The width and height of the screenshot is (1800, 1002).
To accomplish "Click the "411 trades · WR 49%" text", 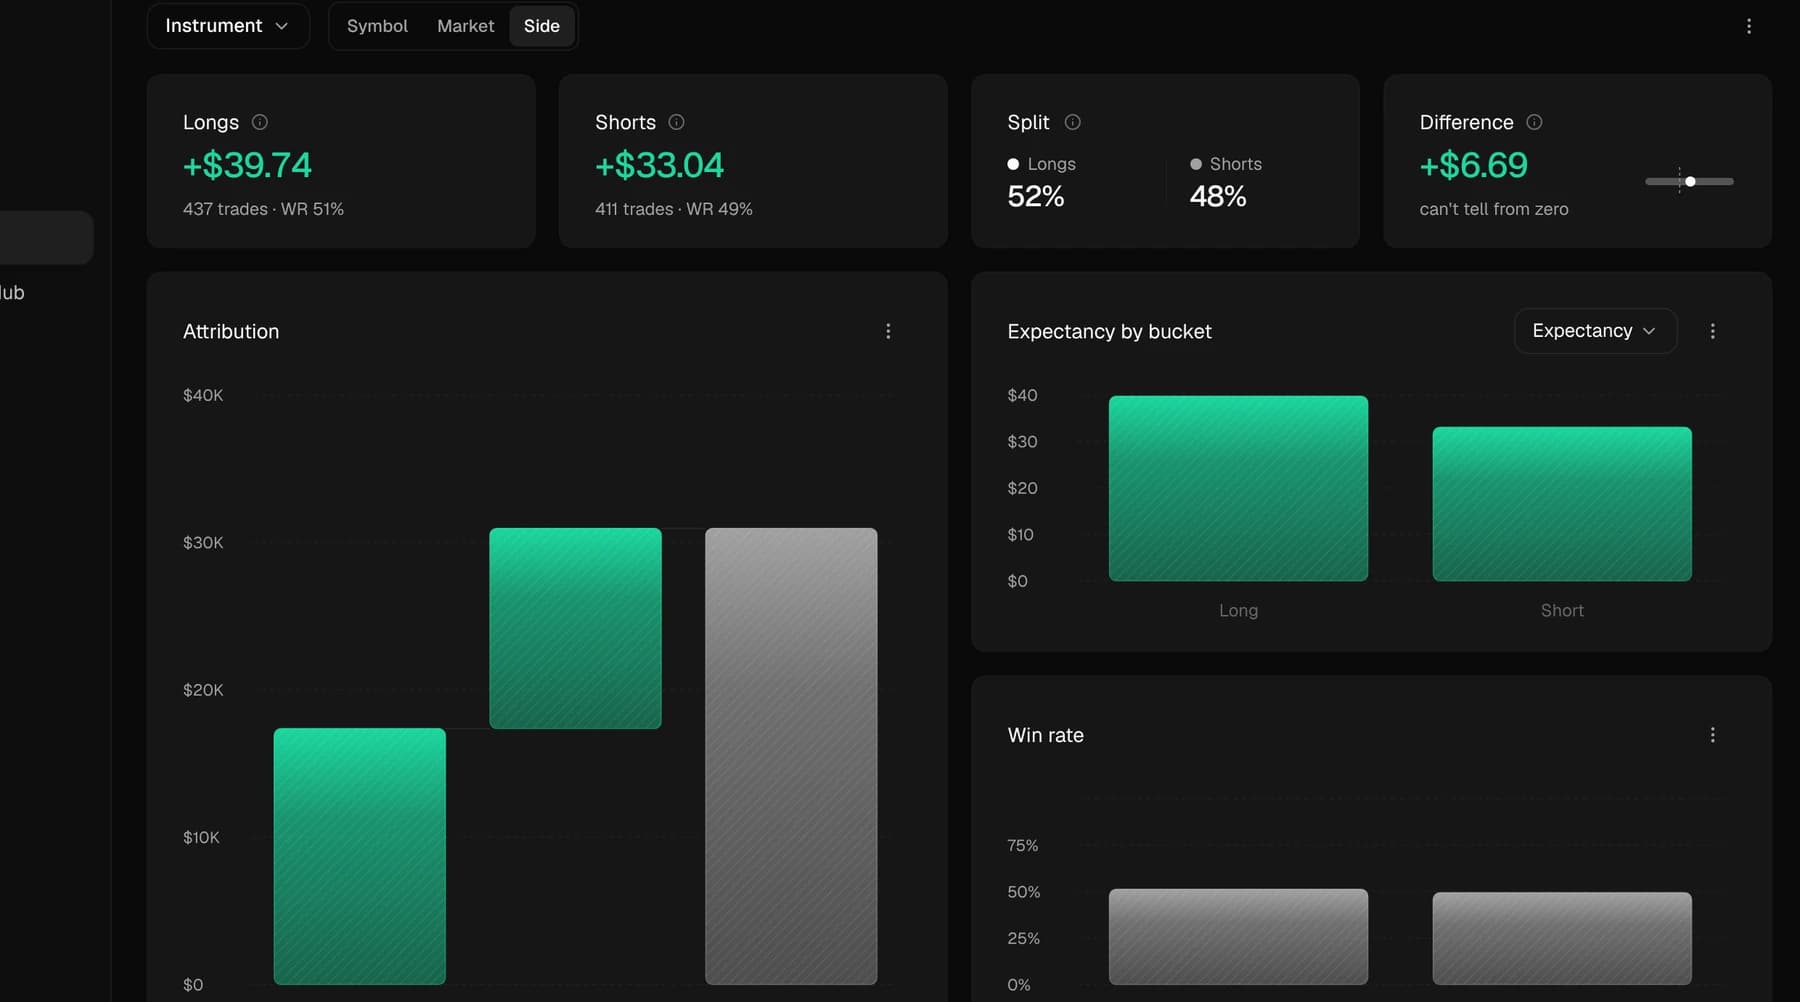I will [674, 209].
